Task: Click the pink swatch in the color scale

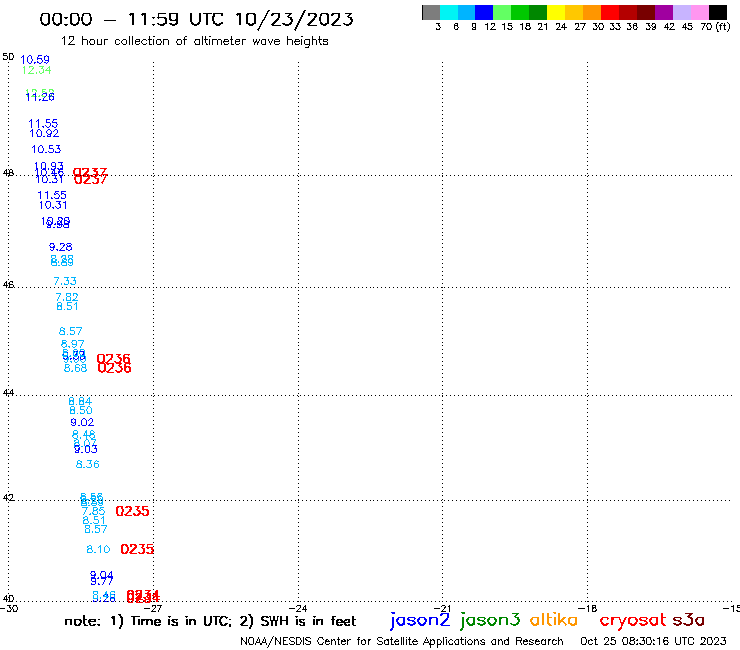Action: click(x=700, y=12)
